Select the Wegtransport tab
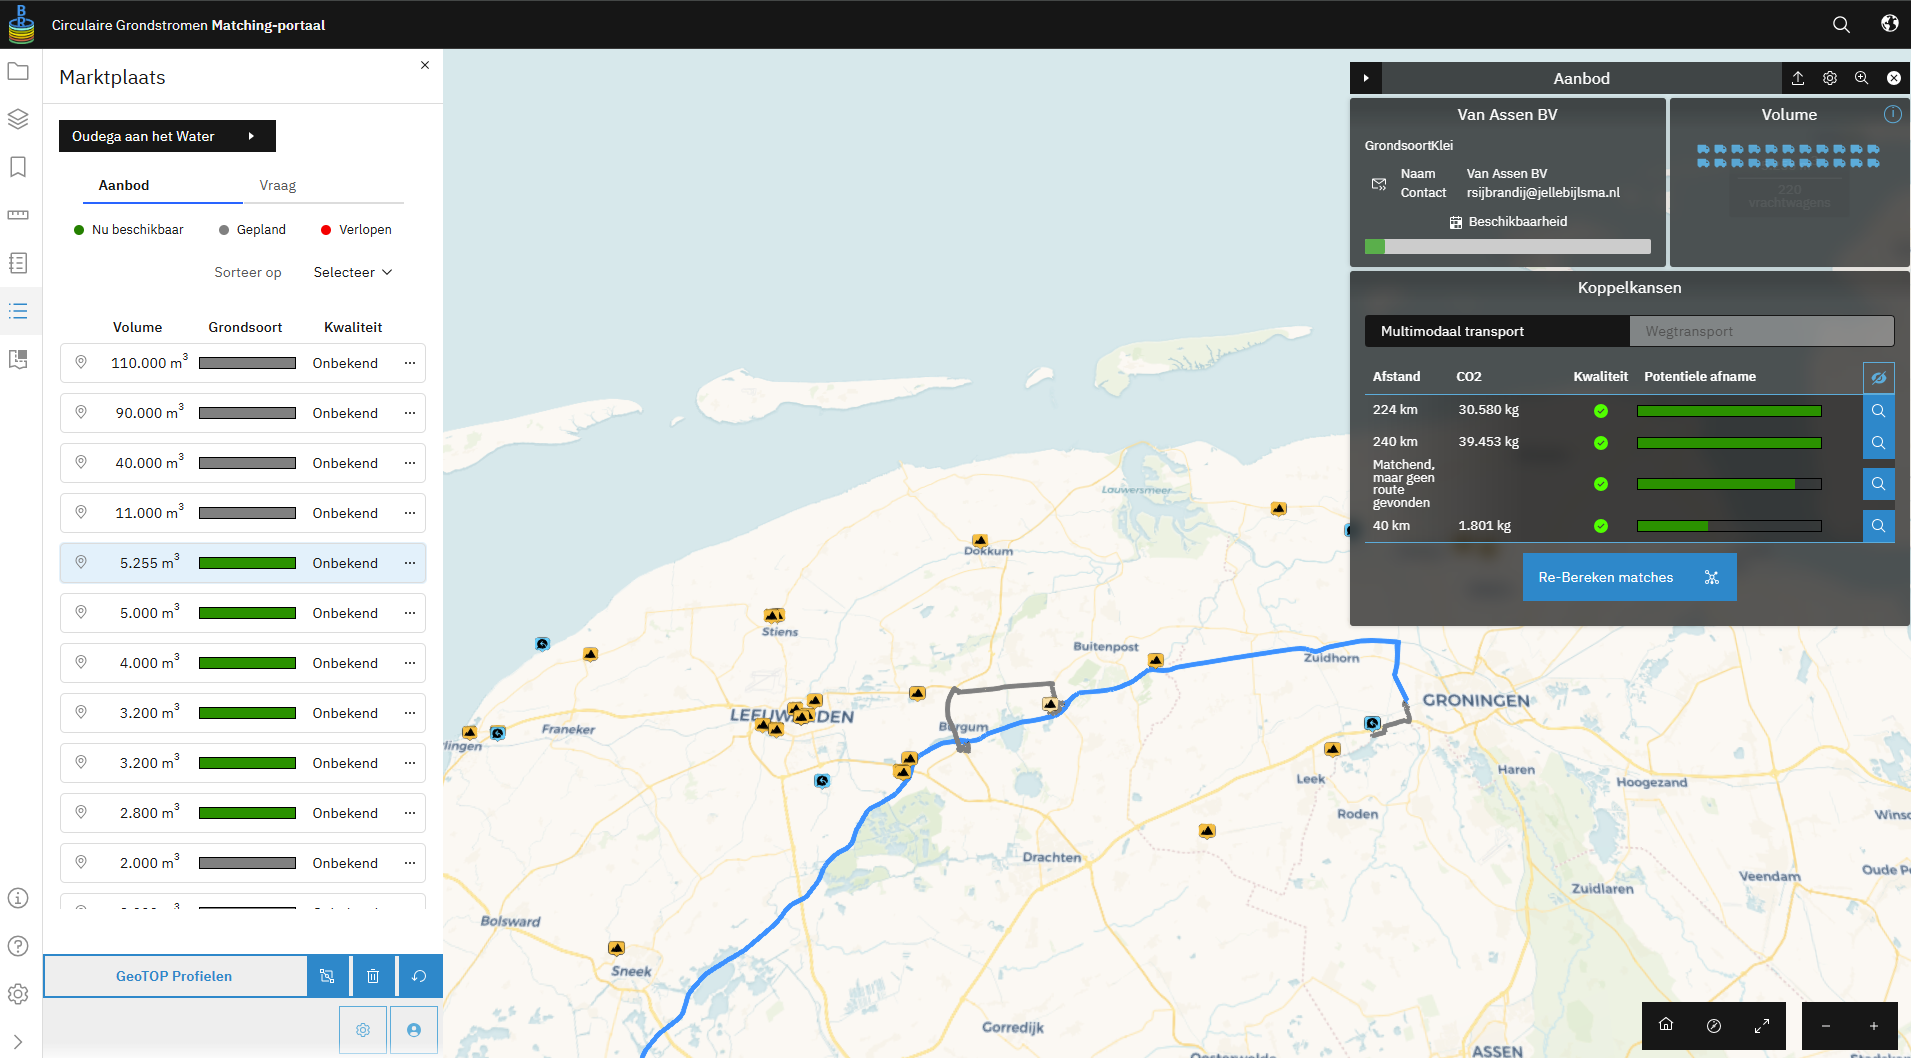 click(1761, 331)
